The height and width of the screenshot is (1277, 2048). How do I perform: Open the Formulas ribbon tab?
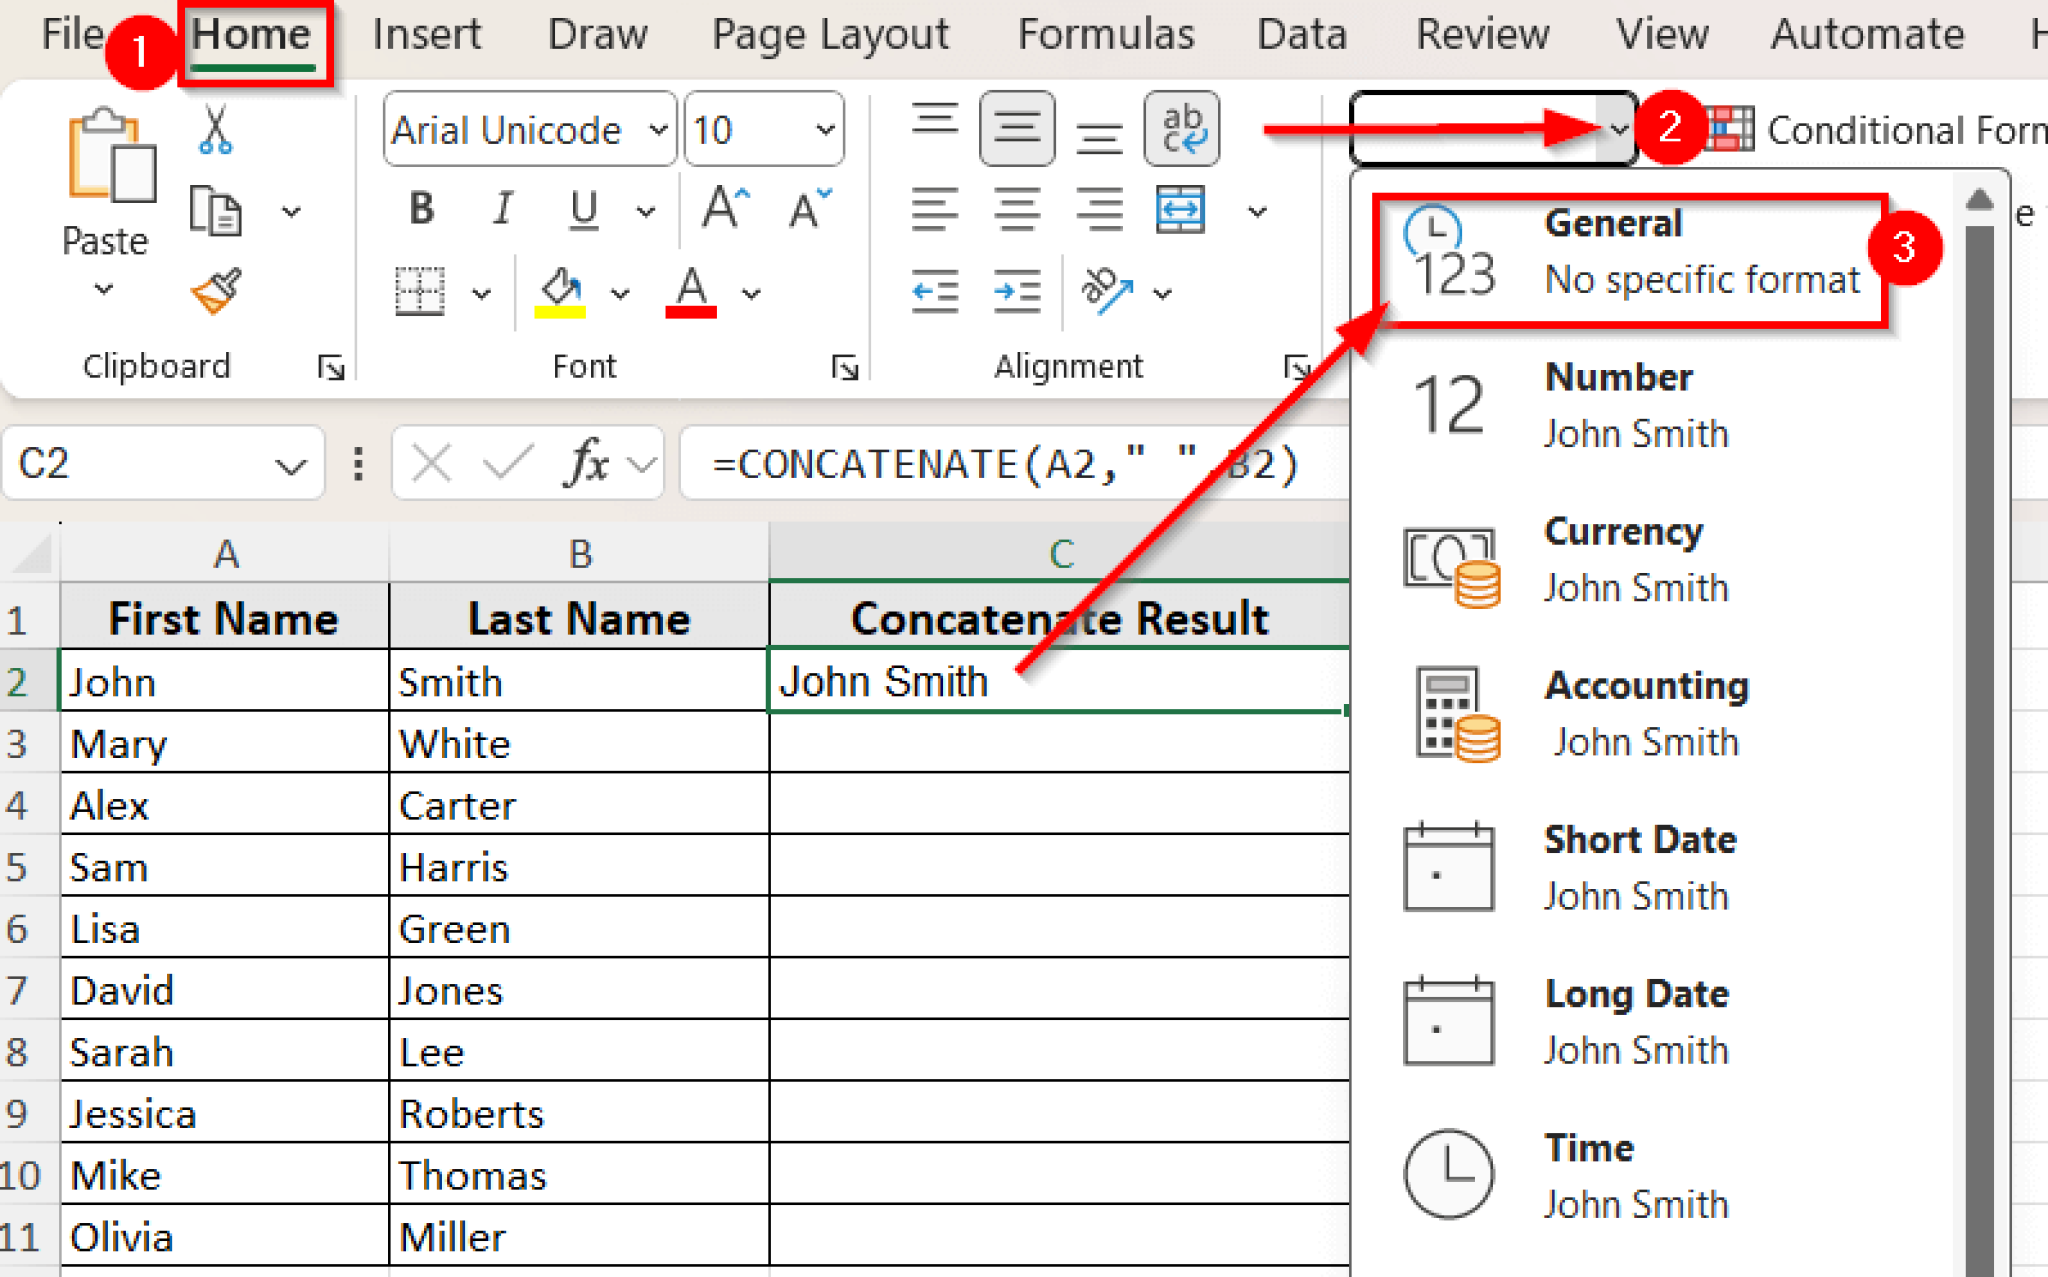pos(1105,35)
